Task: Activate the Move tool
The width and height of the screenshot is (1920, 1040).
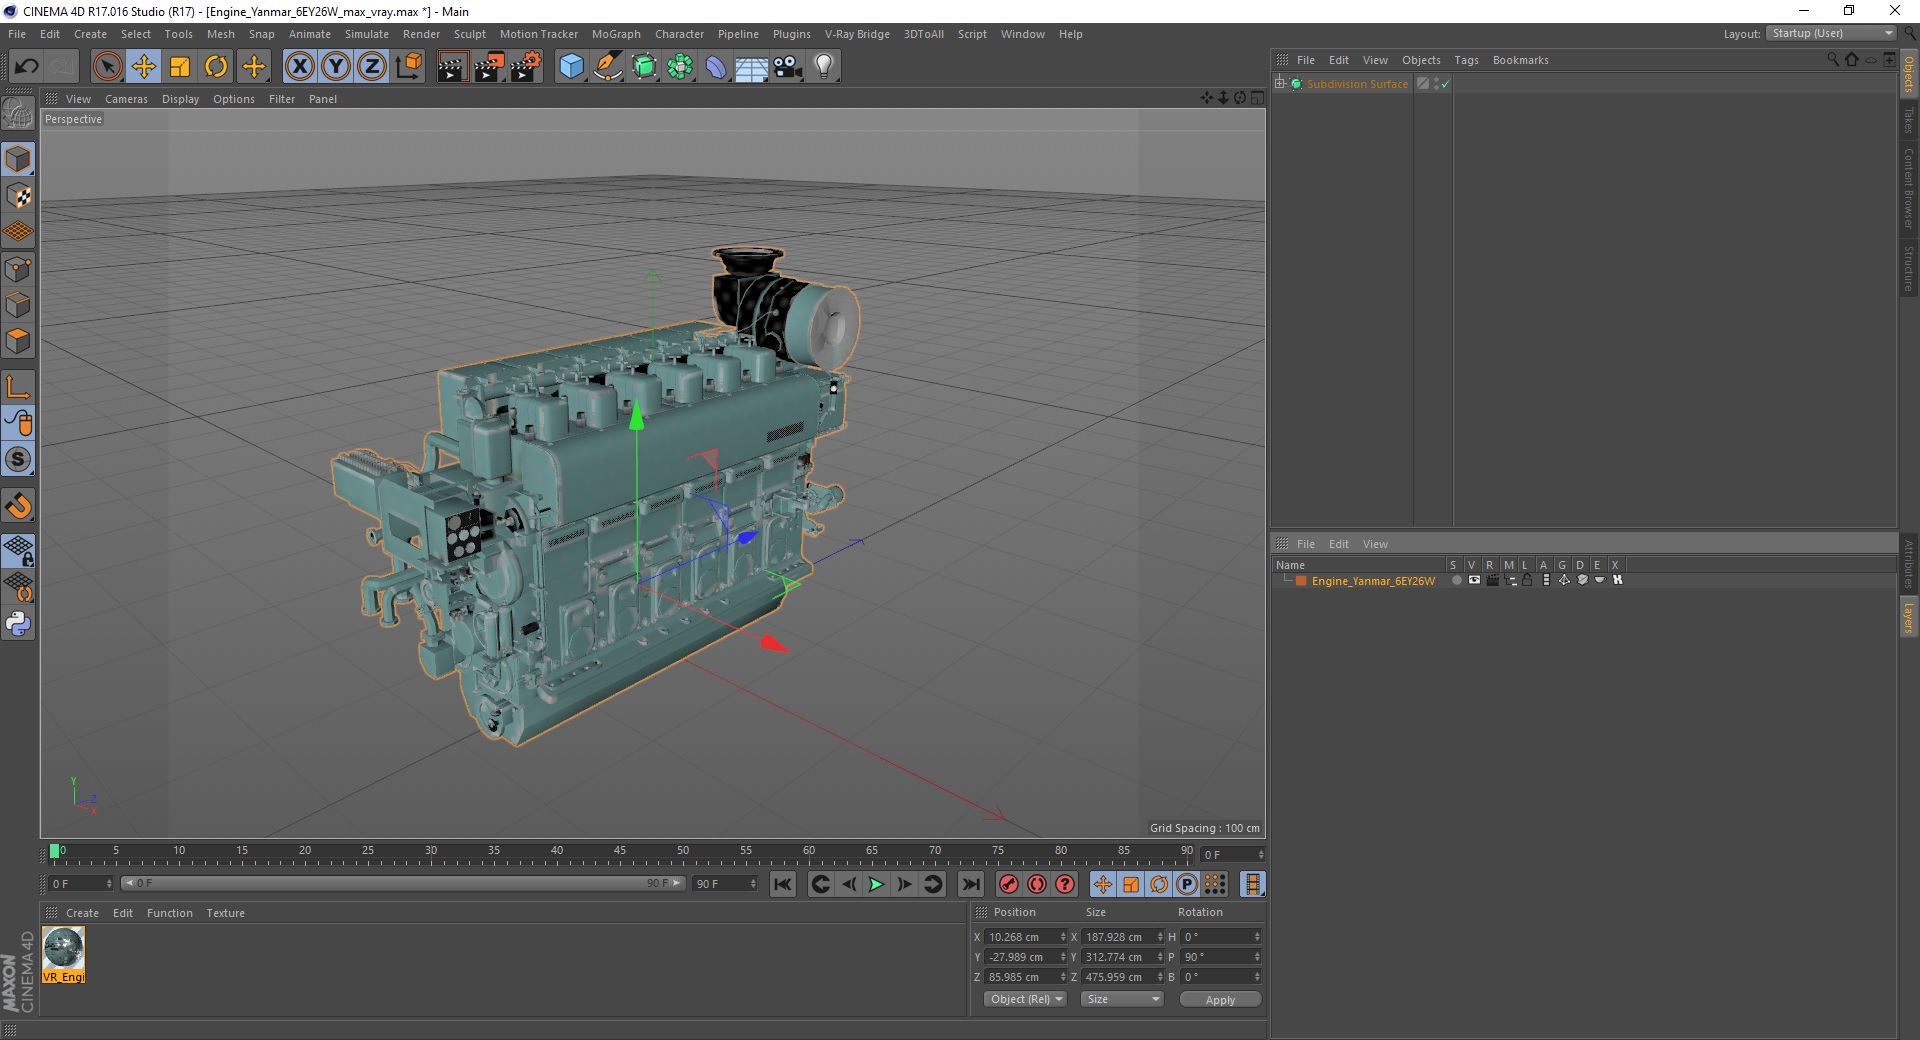Action: coord(144,67)
